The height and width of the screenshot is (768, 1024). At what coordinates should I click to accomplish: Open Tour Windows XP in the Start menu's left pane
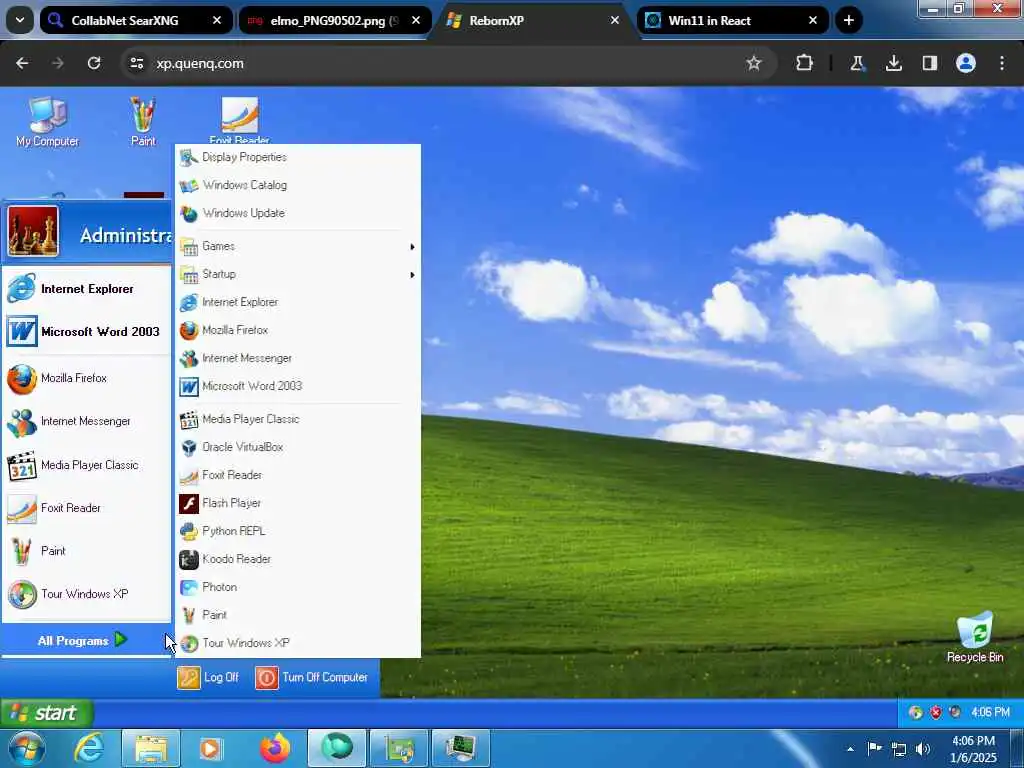(86, 594)
